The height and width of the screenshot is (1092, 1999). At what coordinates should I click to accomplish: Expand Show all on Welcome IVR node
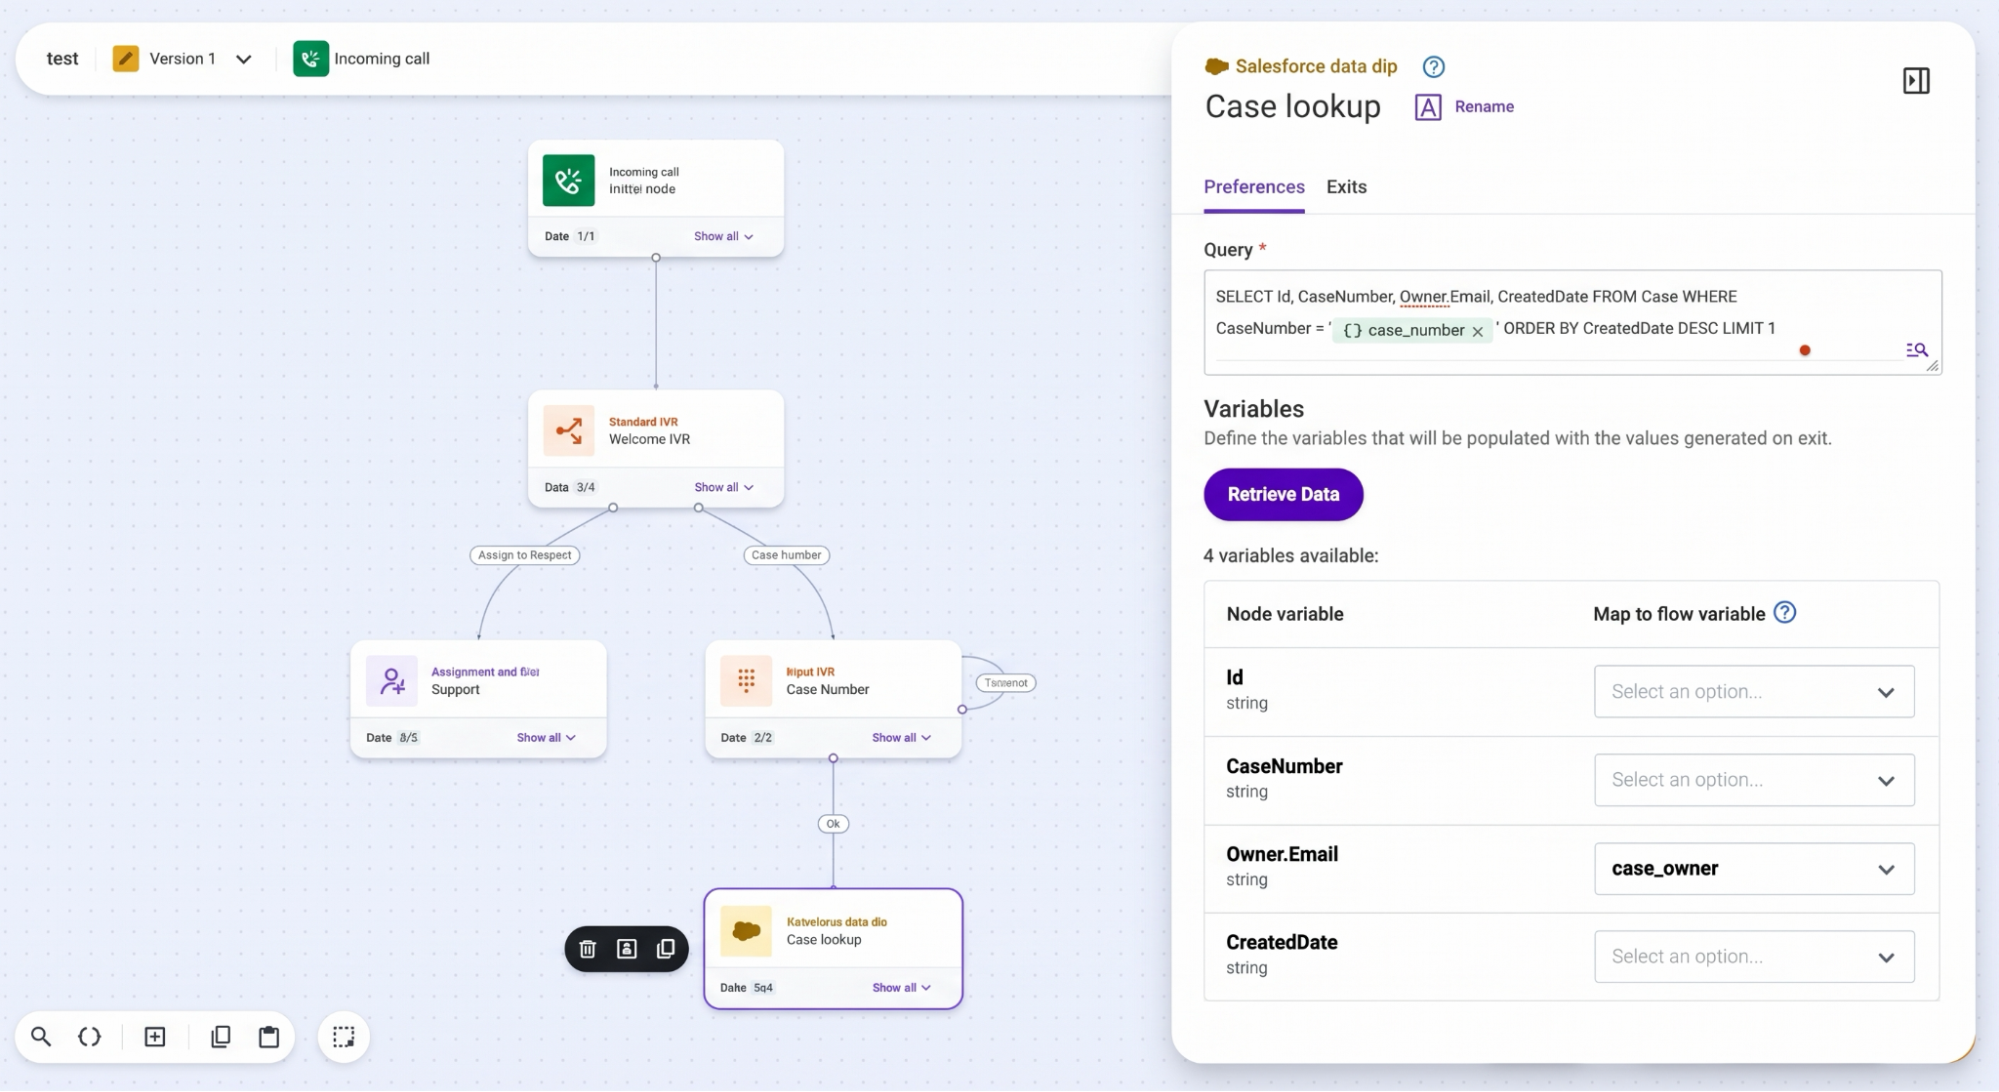click(723, 487)
